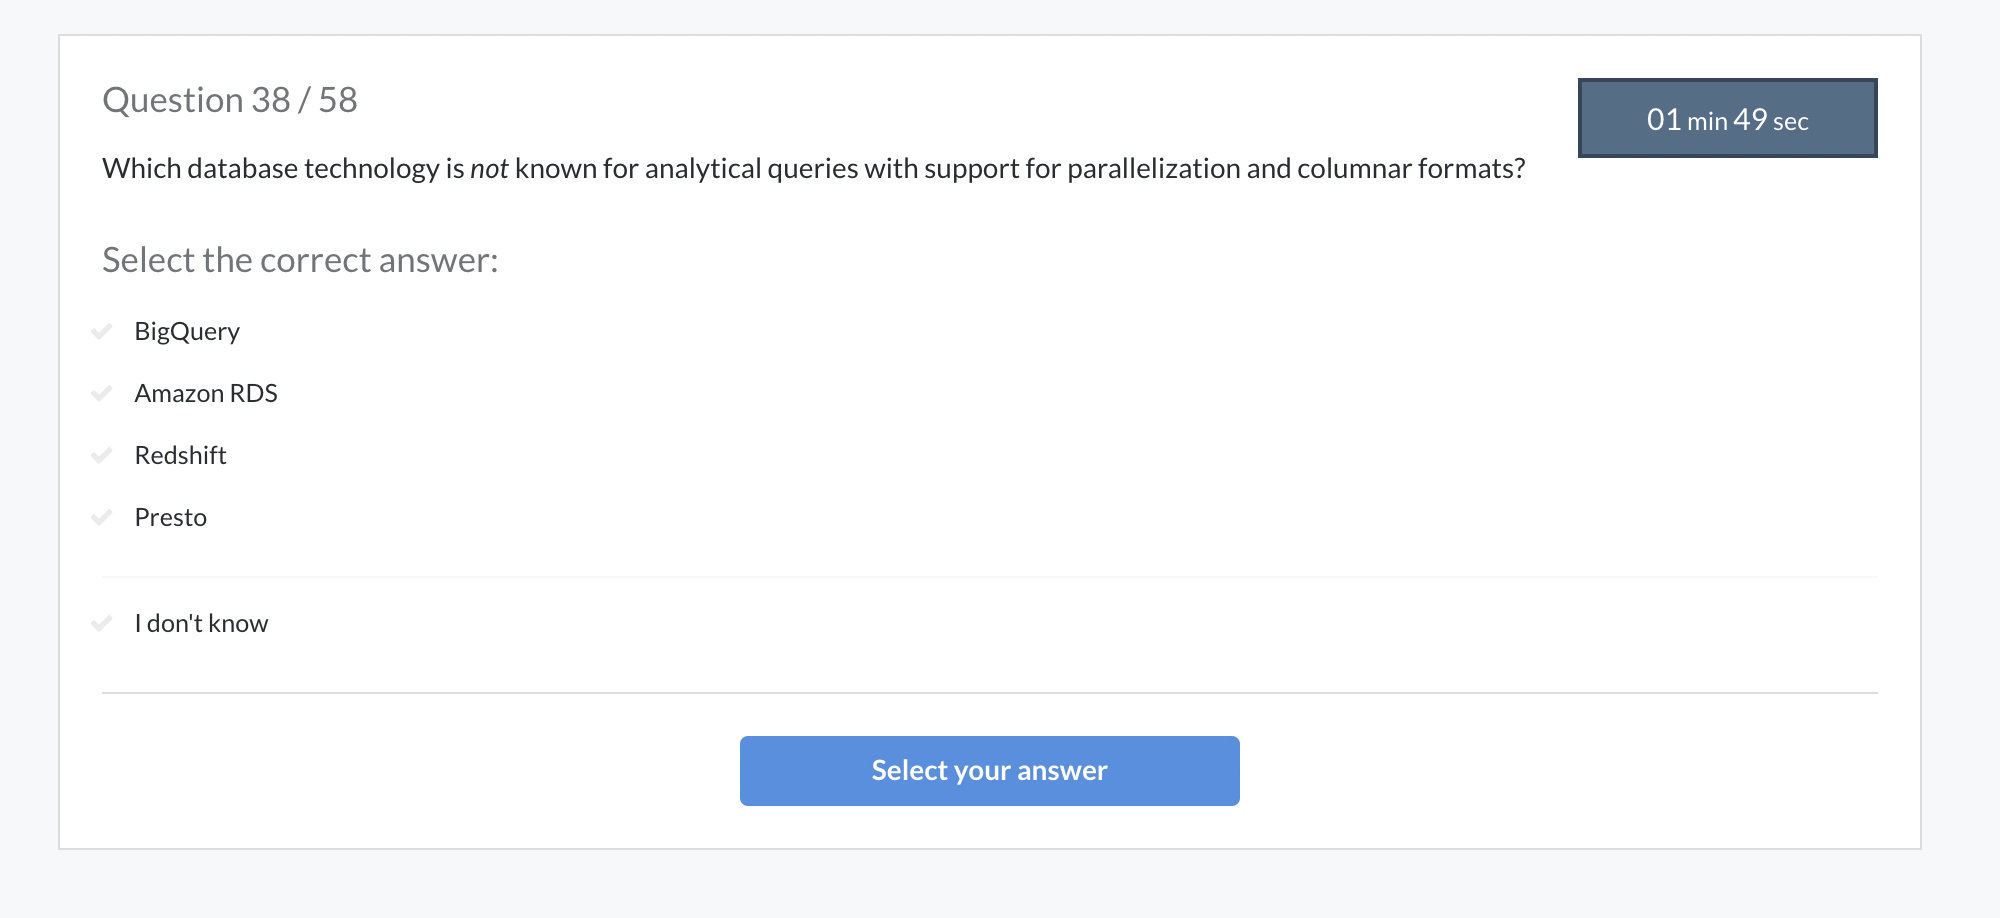
Task: Click the Select the correct answer label
Action: coord(300,259)
